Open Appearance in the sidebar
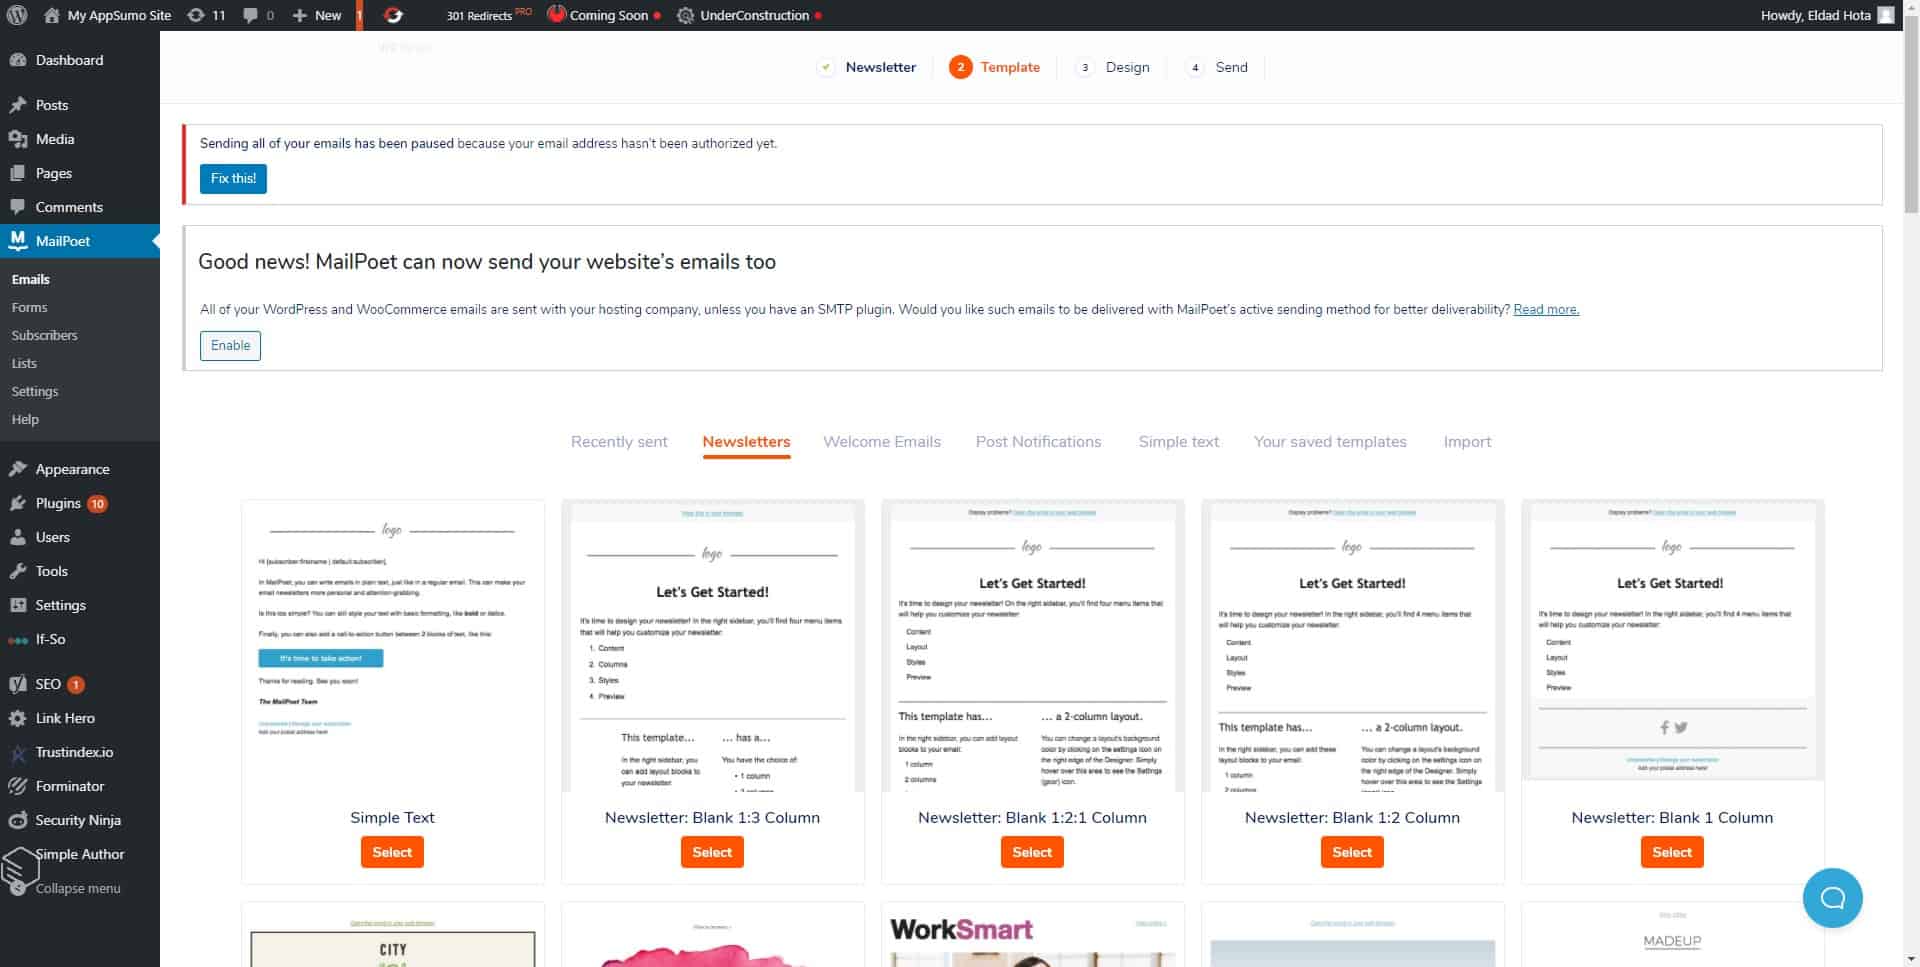Image resolution: width=1920 pixels, height=967 pixels. 80,469
